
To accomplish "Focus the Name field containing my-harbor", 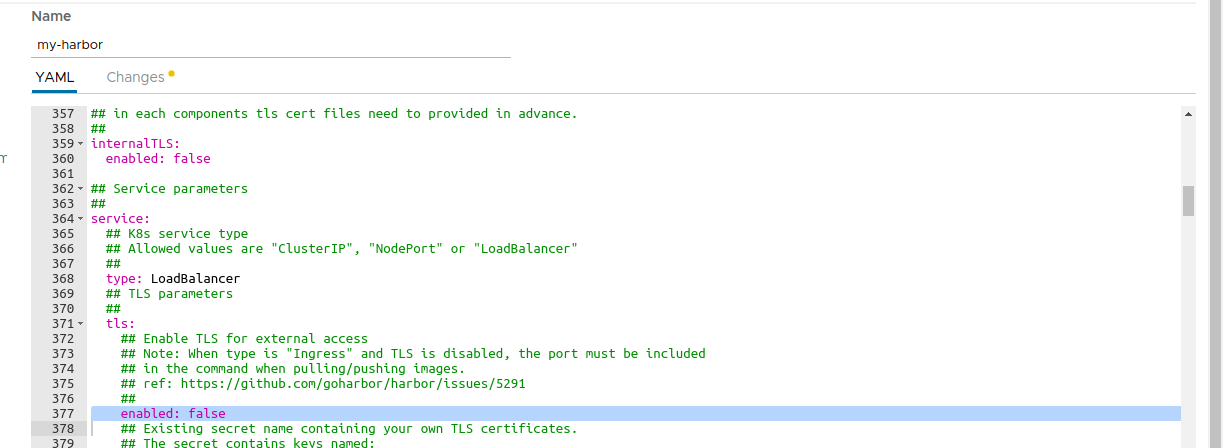I will click(270, 45).
